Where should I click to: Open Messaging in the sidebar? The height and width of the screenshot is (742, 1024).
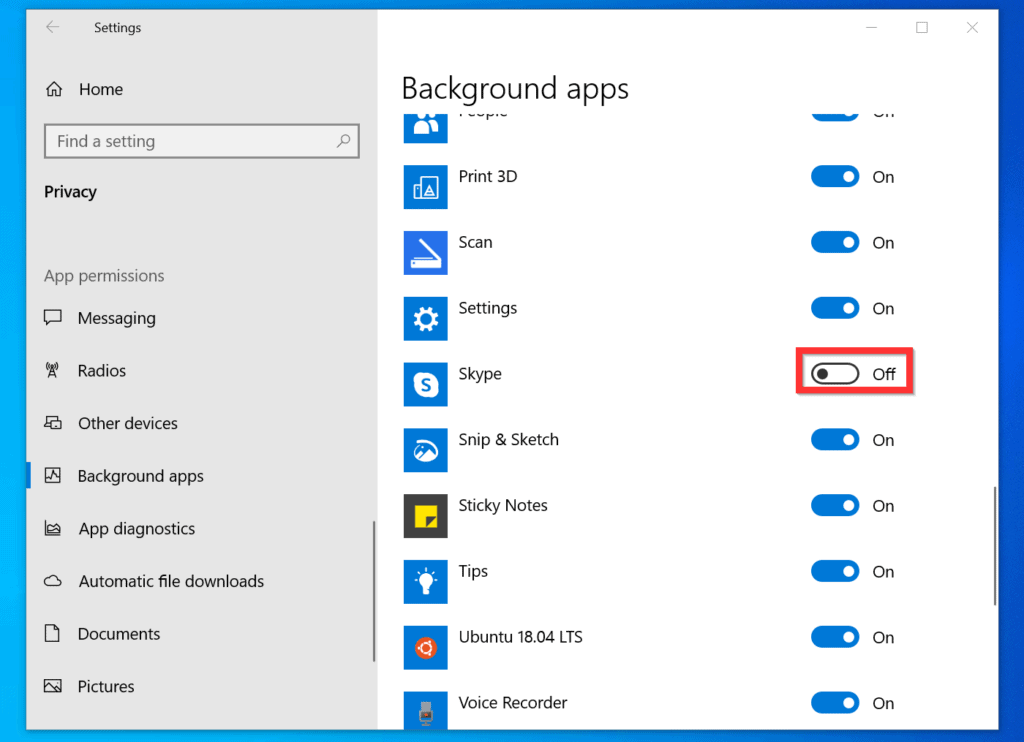[x=116, y=318]
